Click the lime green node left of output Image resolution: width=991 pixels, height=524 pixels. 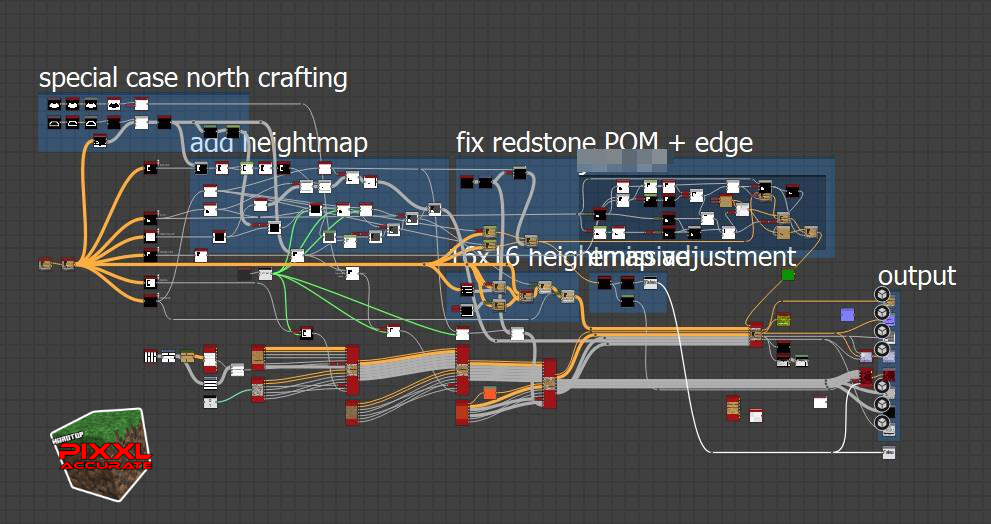[783, 320]
